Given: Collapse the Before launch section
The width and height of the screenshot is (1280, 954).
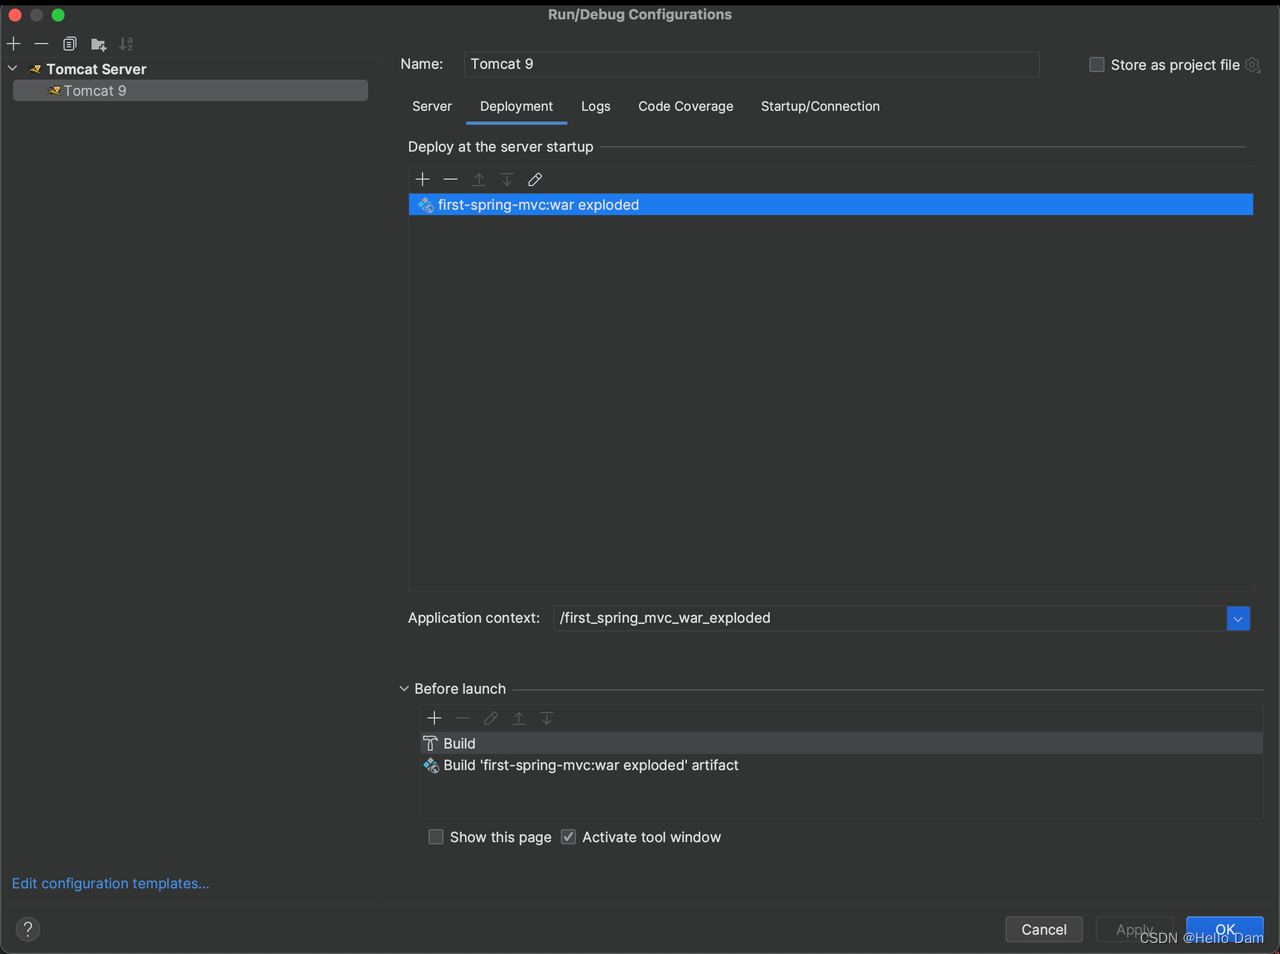Looking at the screenshot, I should (x=404, y=689).
